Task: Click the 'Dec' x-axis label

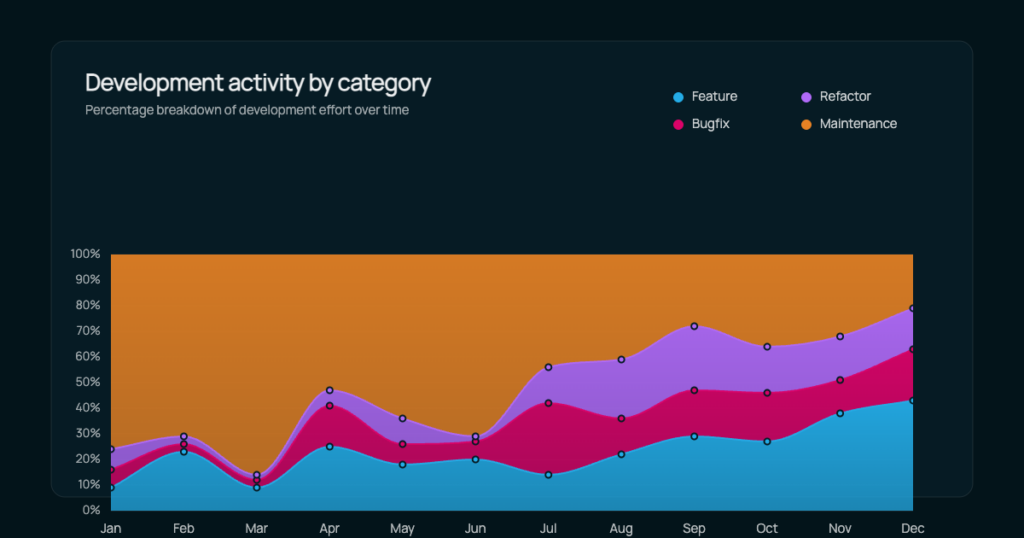Action: (912, 528)
